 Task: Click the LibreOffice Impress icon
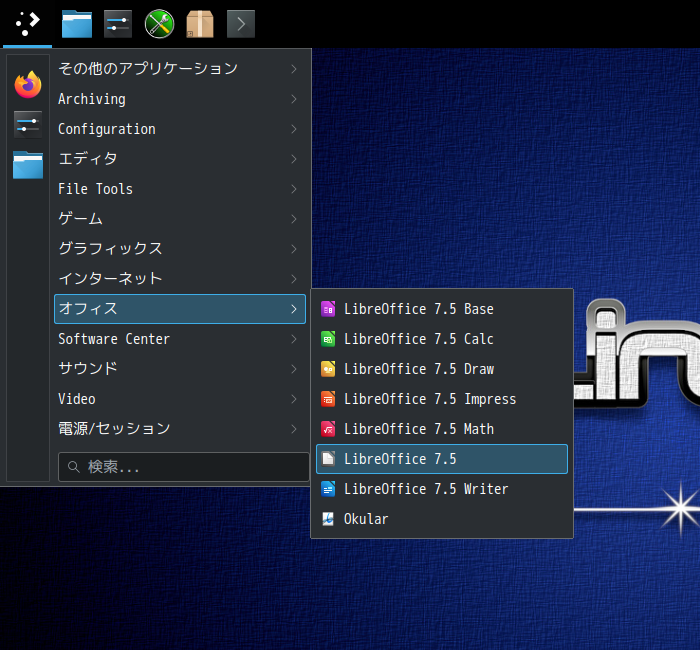point(328,399)
